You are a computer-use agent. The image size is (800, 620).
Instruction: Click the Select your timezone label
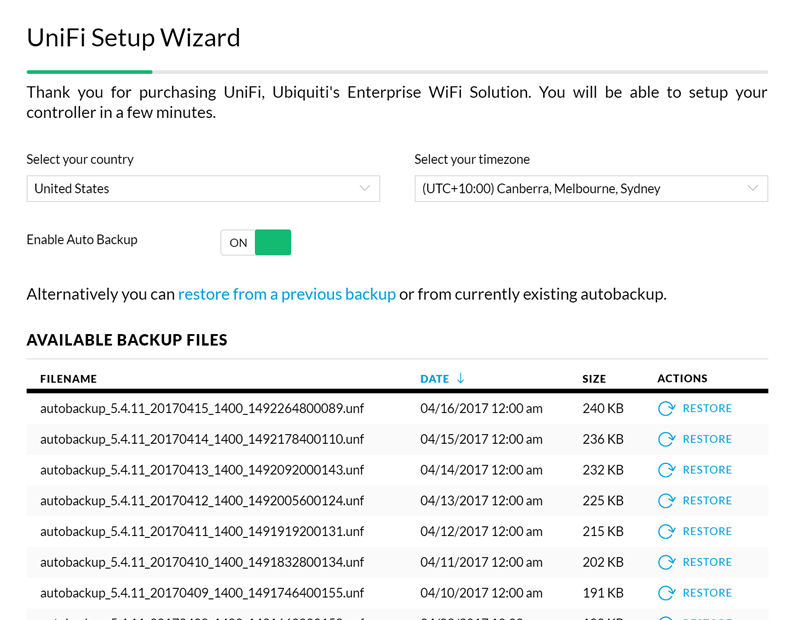tap(472, 159)
